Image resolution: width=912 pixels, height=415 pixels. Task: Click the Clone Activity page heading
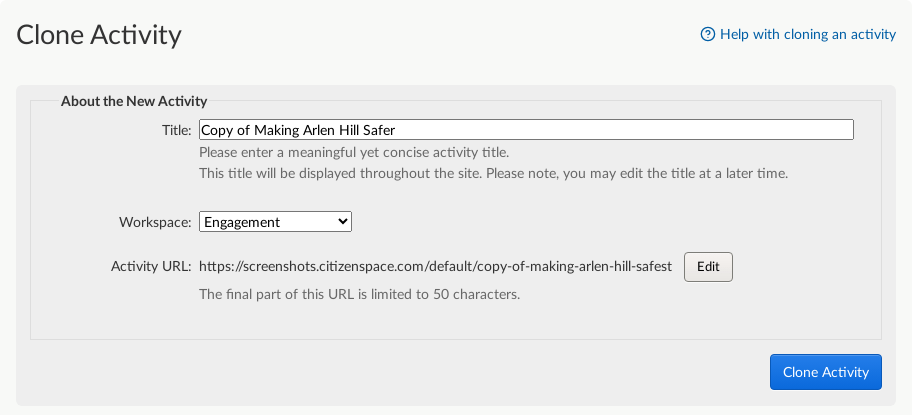99,35
